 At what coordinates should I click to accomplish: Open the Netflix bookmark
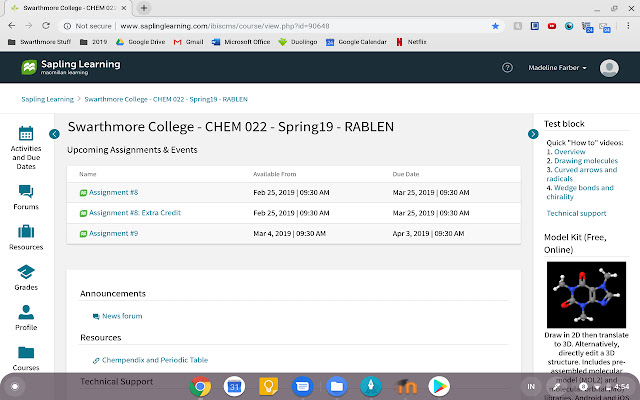click(x=411, y=42)
